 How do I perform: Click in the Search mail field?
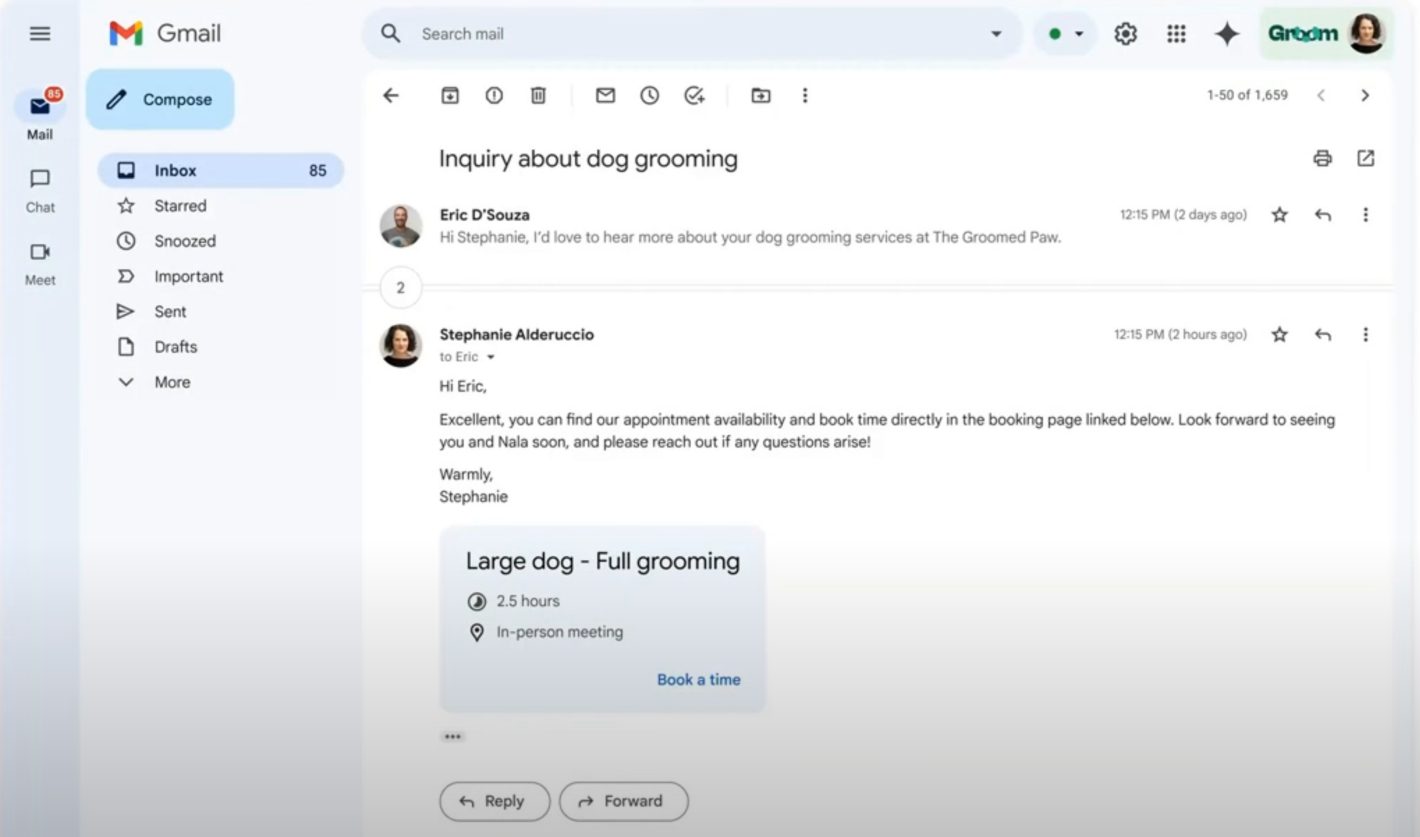point(690,34)
